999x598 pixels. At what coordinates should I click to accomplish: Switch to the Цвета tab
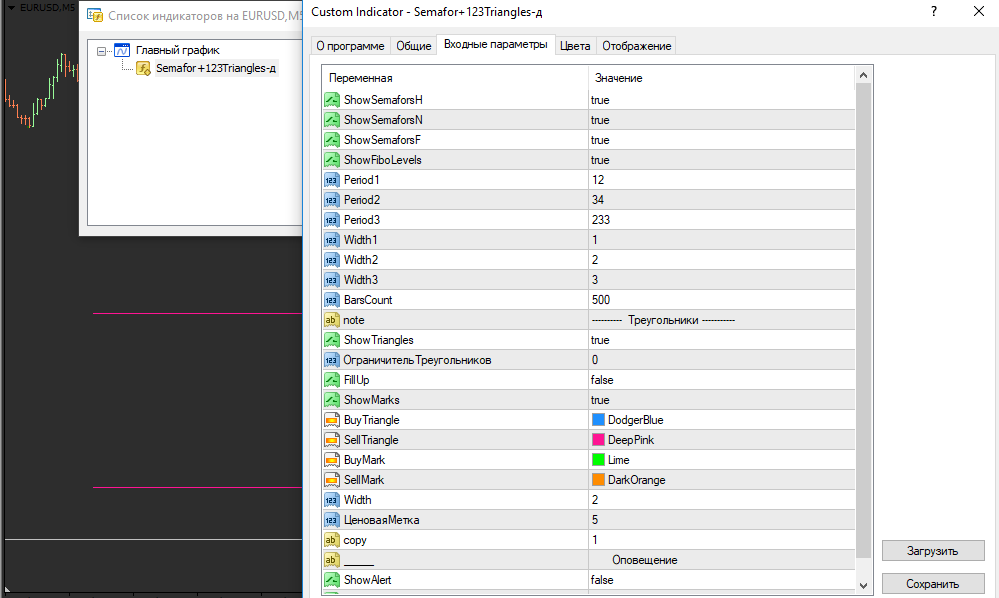[x=575, y=46]
